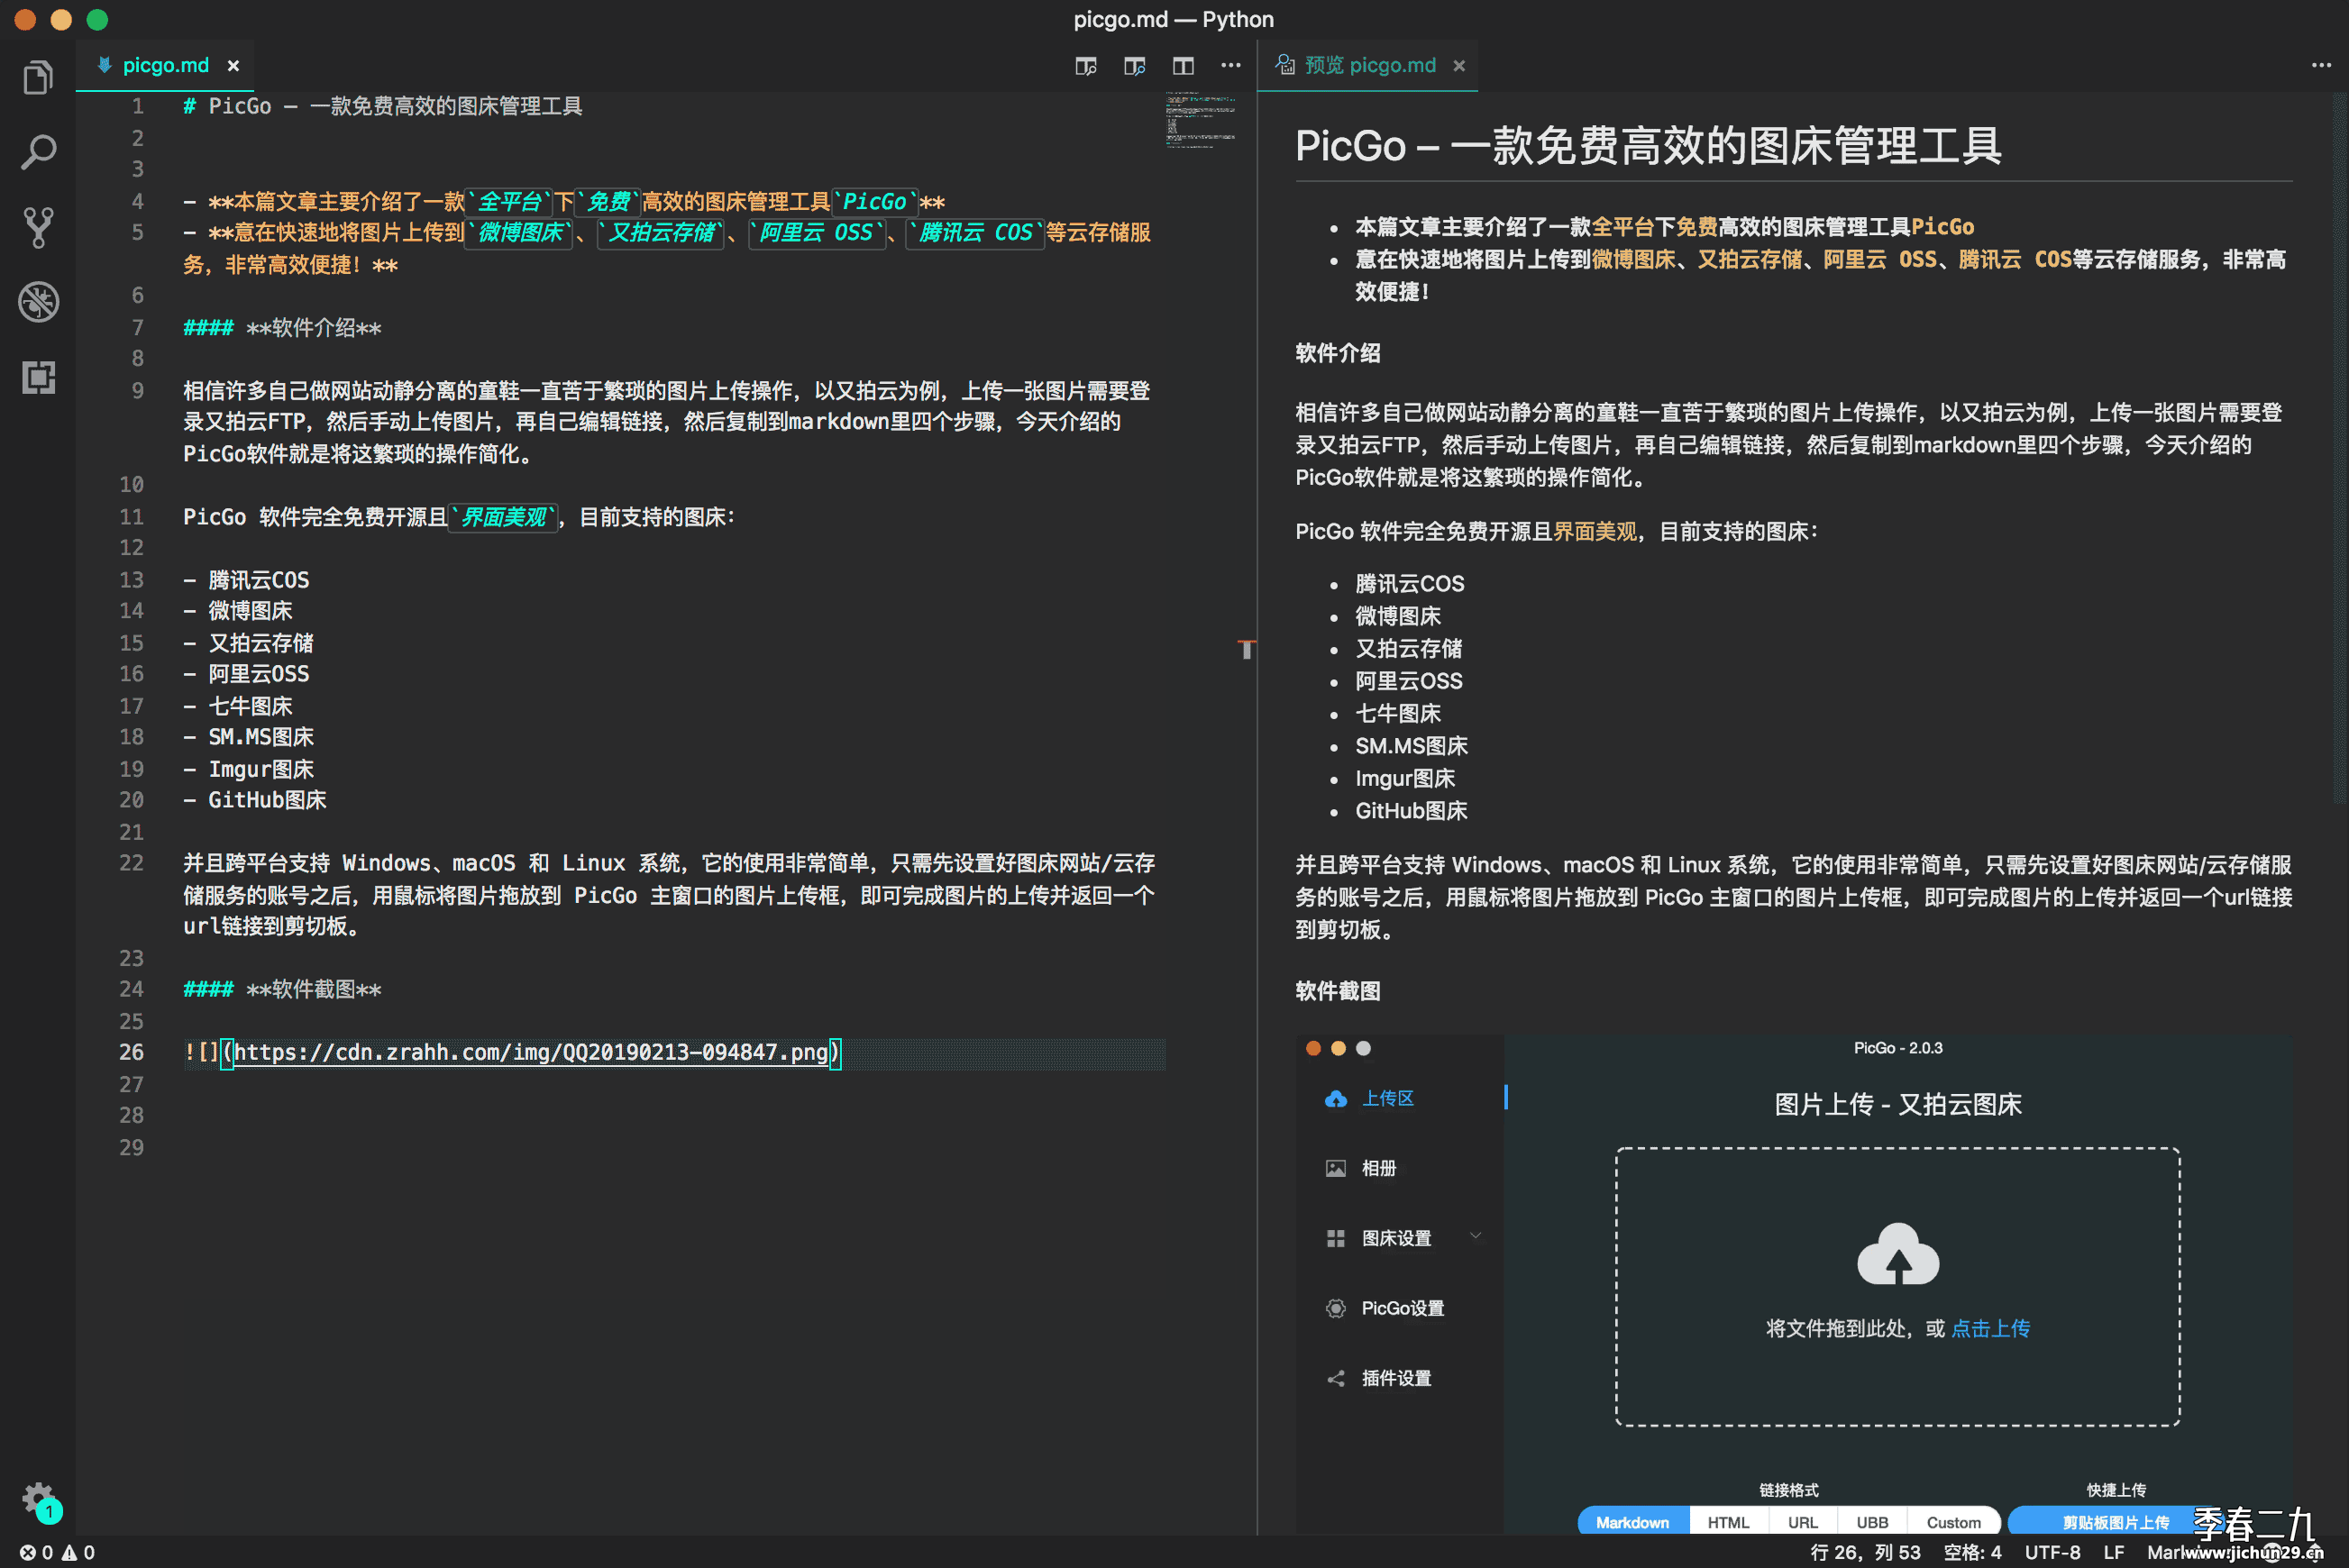
Task: Click the 软件介绍 heading on editor line 7
Action: click(x=313, y=328)
